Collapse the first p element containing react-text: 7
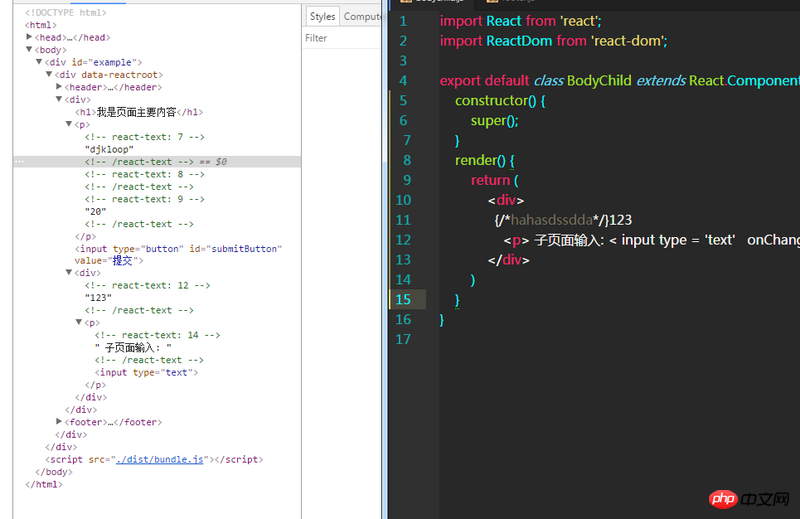The image size is (800, 519). [69, 124]
